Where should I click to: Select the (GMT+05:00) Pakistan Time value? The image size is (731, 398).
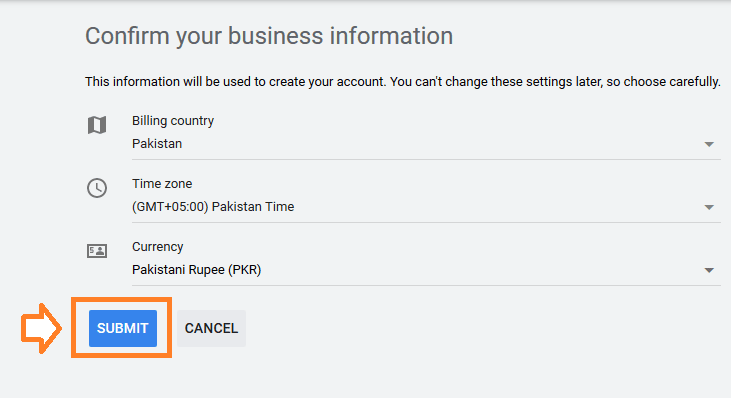coord(213,206)
